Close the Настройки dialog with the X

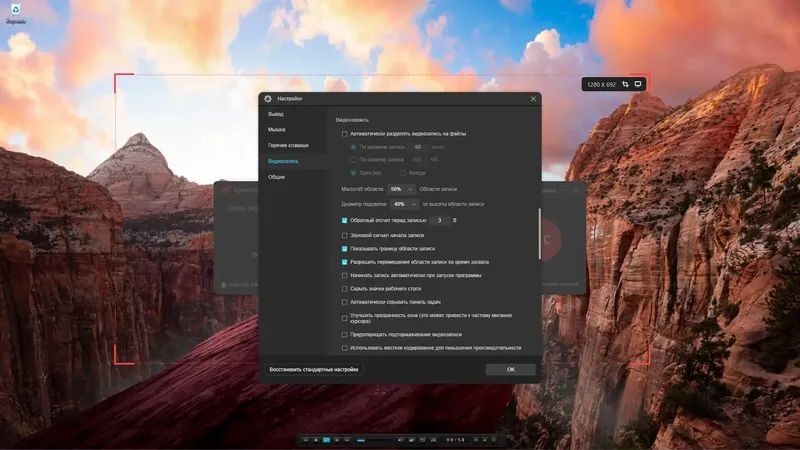(533, 98)
